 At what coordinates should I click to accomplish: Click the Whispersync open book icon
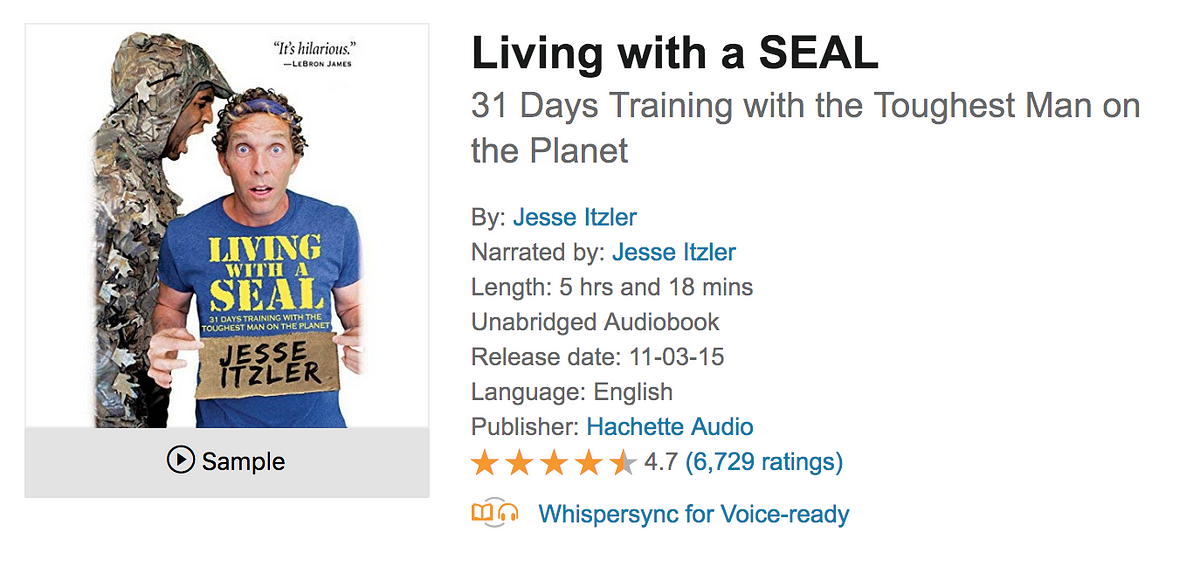coord(483,514)
